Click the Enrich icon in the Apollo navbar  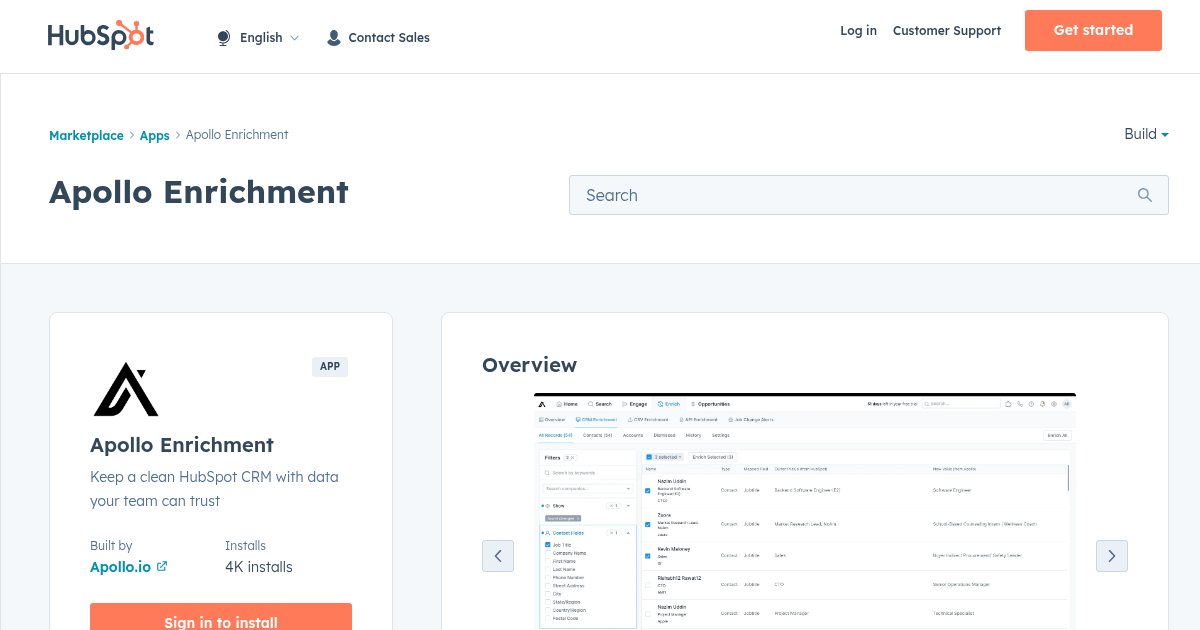pyautogui.click(x=661, y=404)
